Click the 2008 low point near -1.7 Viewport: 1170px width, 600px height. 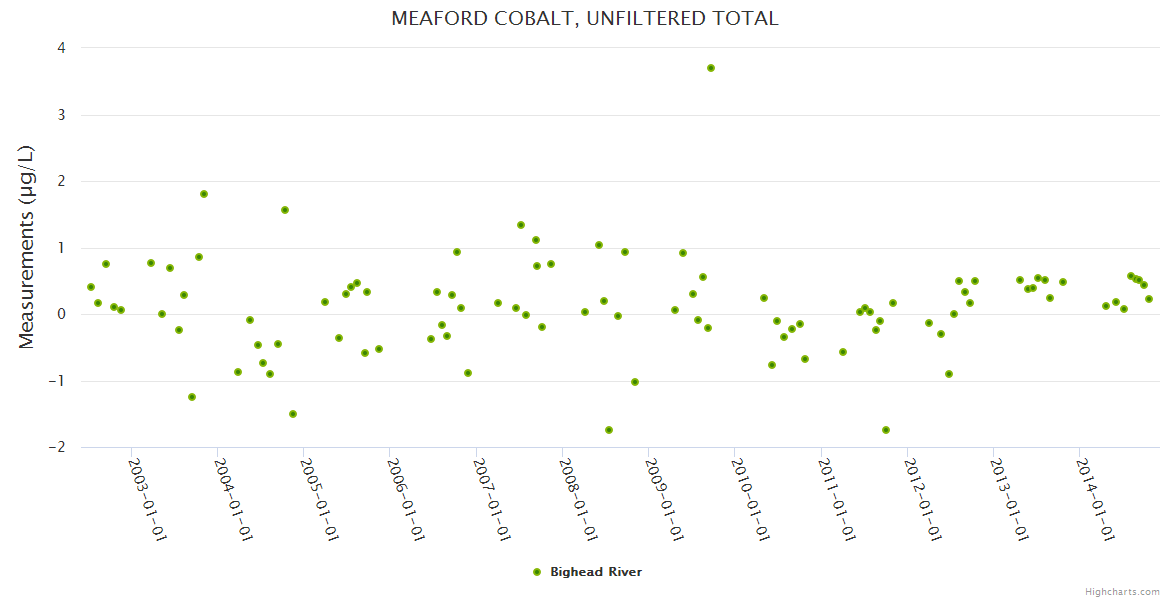609,430
